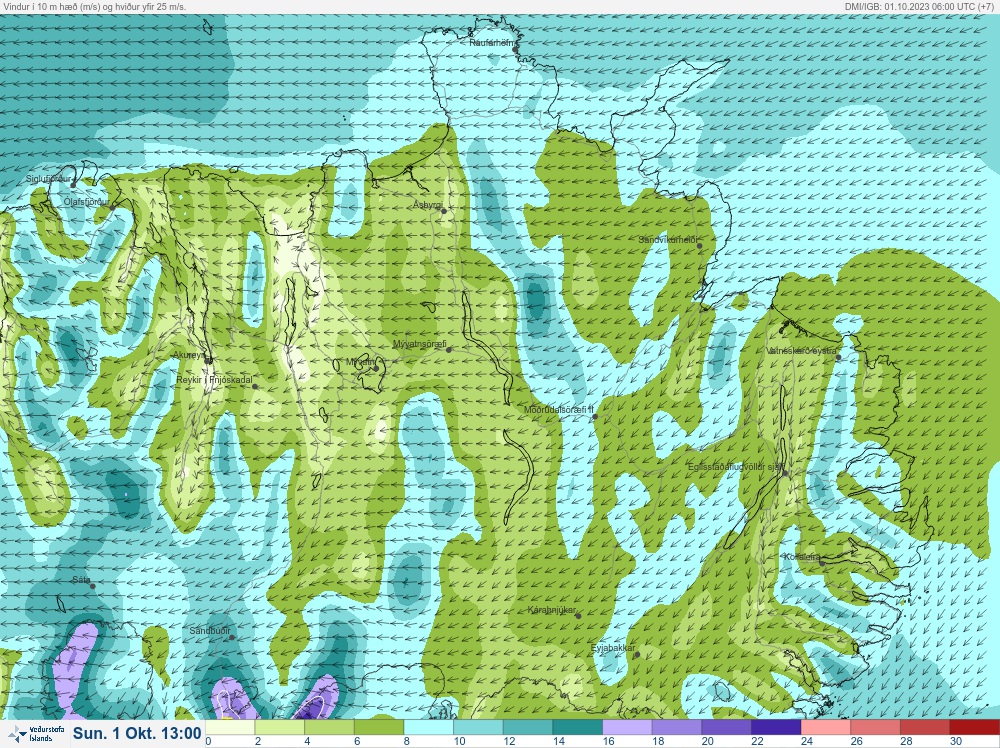Select the 18–20 m/s purple legend swatch
The image size is (1000, 748).
tap(677, 727)
